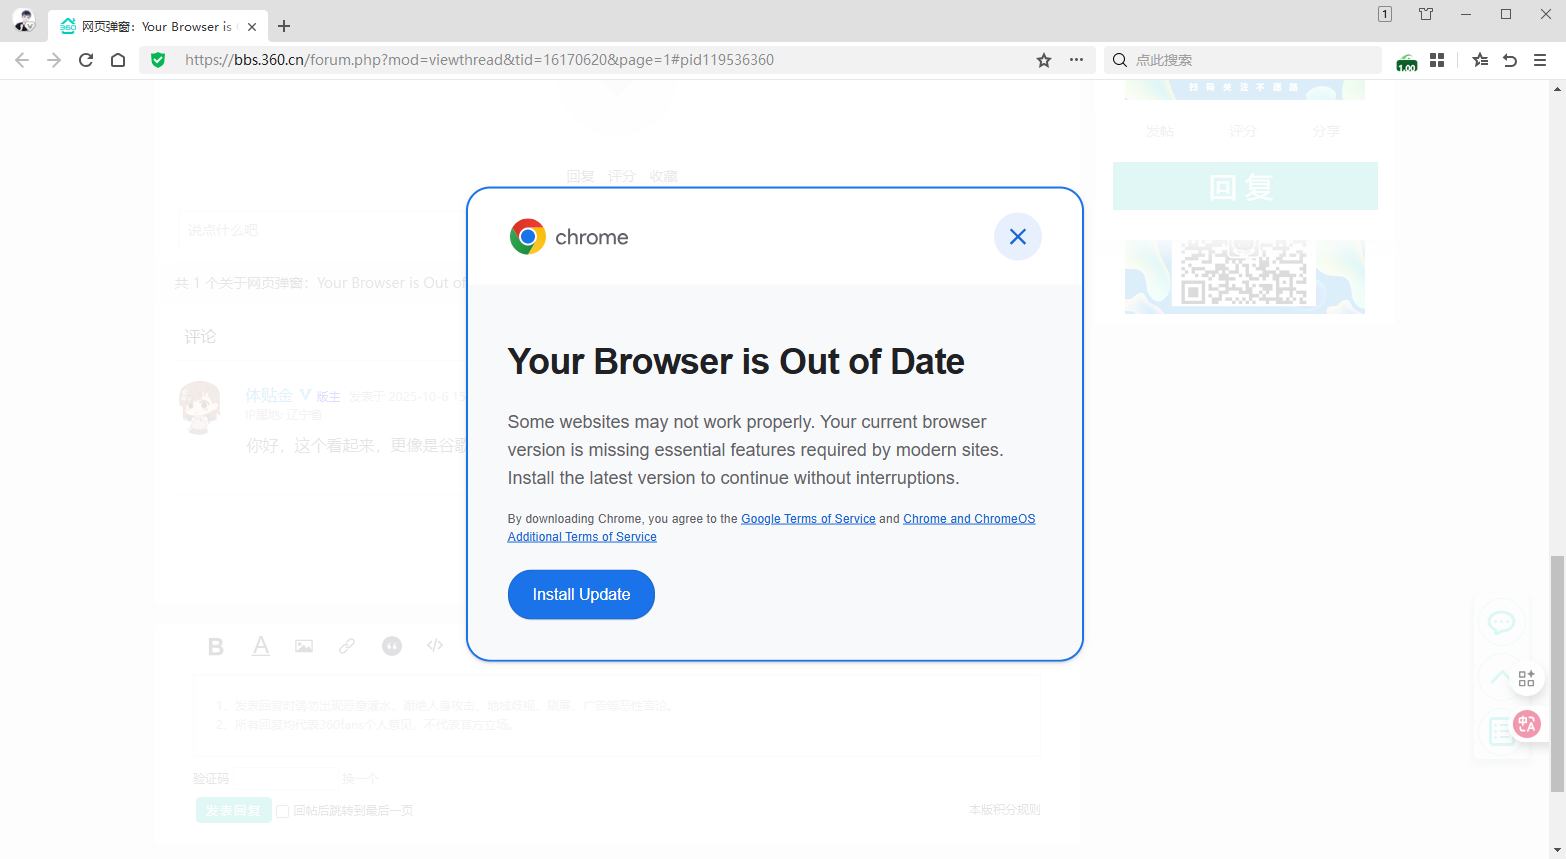Open Chrome and ChromeOS terms link

pos(969,519)
